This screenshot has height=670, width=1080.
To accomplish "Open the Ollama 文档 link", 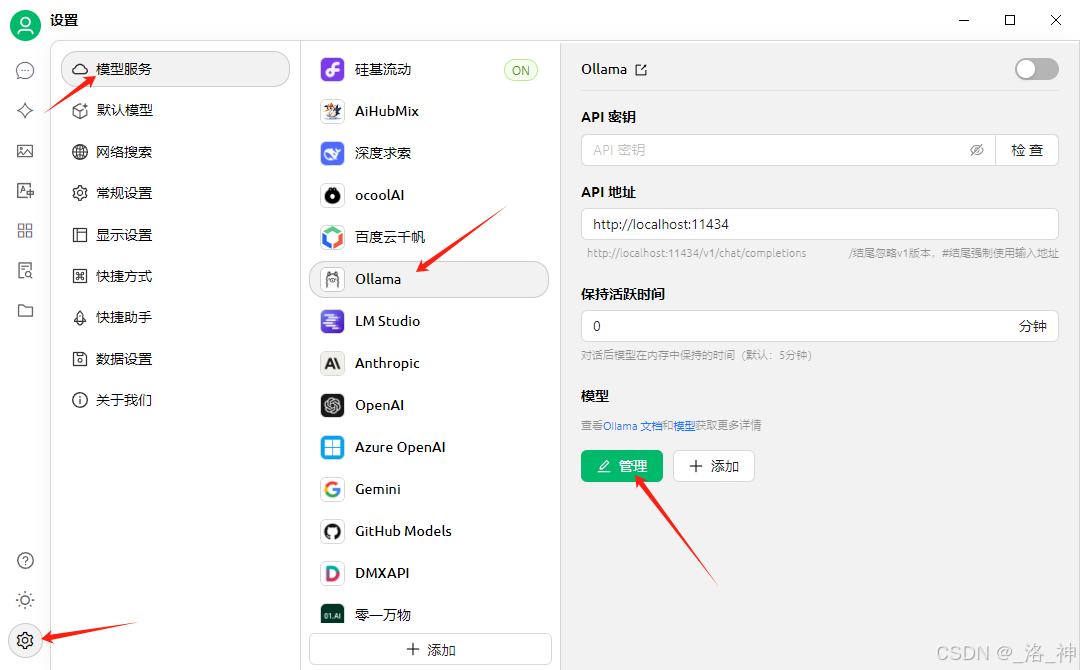I will tap(632, 426).
